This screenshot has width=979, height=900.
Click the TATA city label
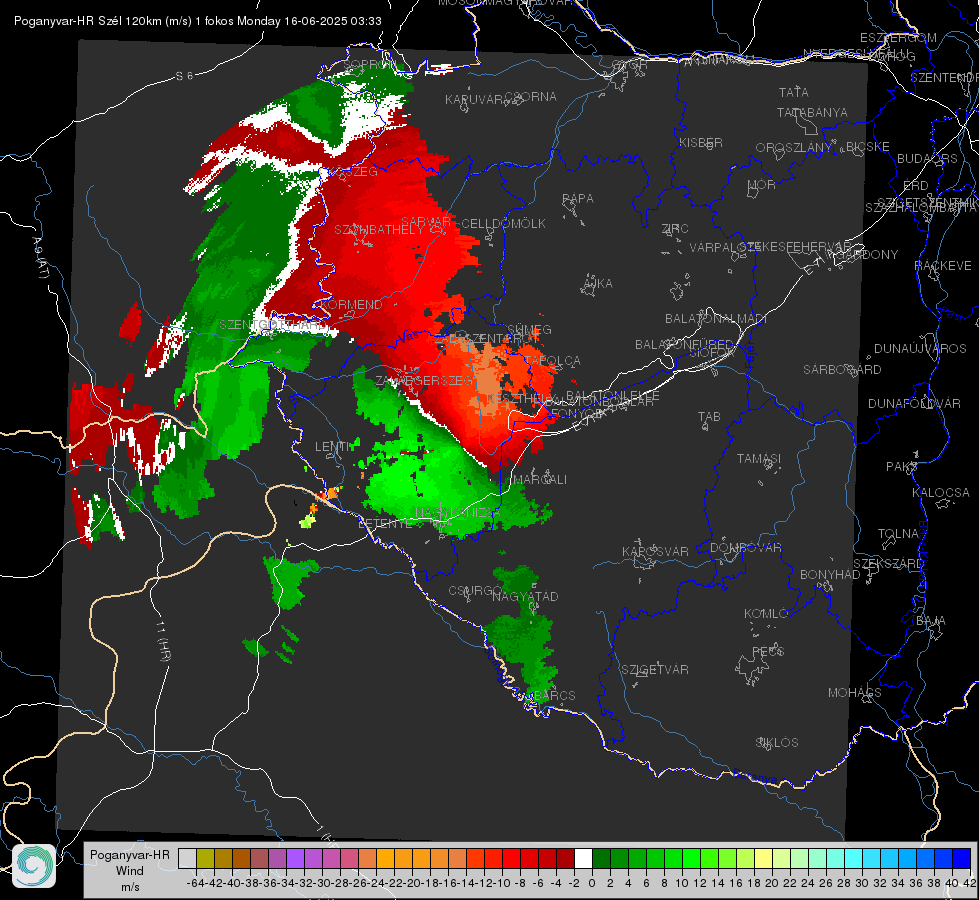point(794,92)
